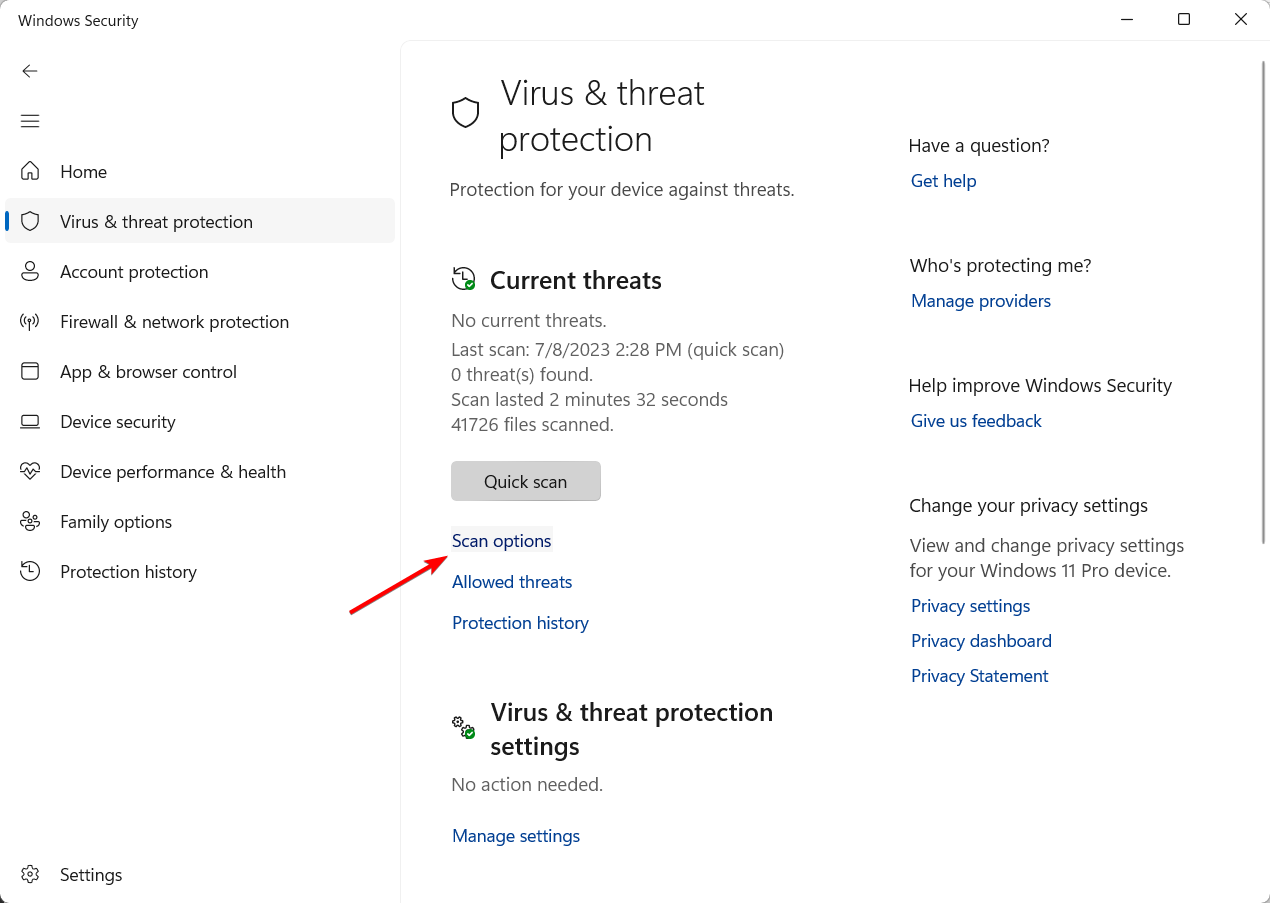Open the Settings gear icon
The height and width of the screenshot is (903, 1270).
30,874
